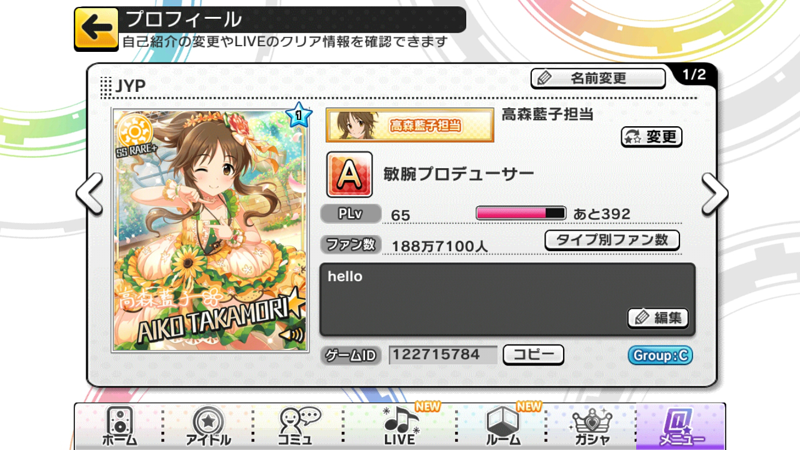800x450 pixels.
Task: Click the 名前変更 button
Action: pyautogui.click(x=598, y=79)
